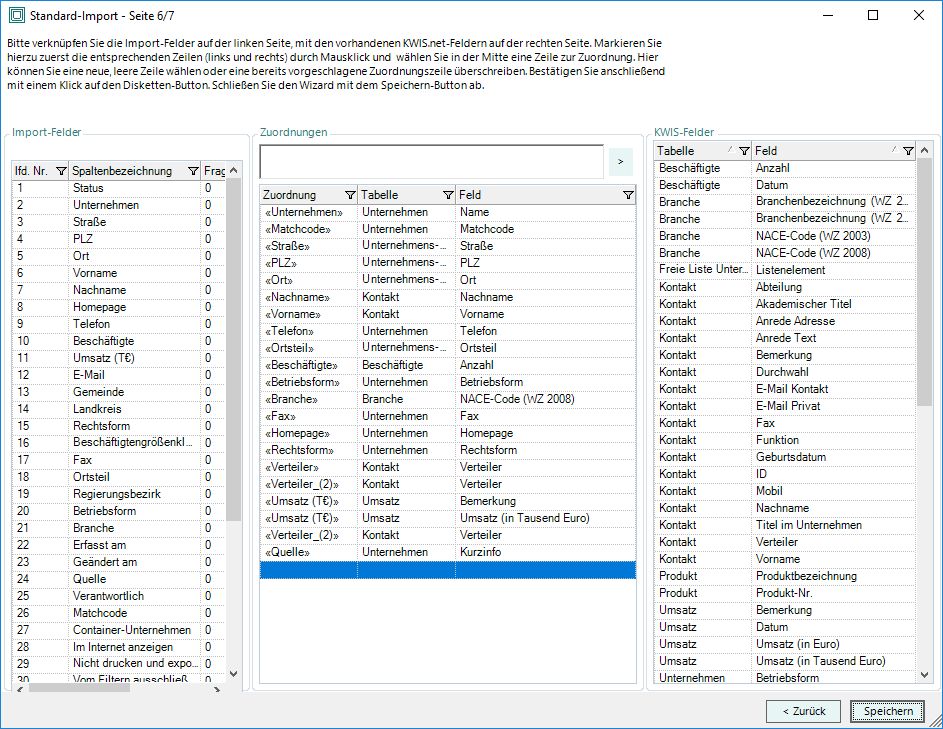The height and width of the screenshot is (729, 943).
Task: Click filter icon on Zuordnung column
Action: point(349,195)
